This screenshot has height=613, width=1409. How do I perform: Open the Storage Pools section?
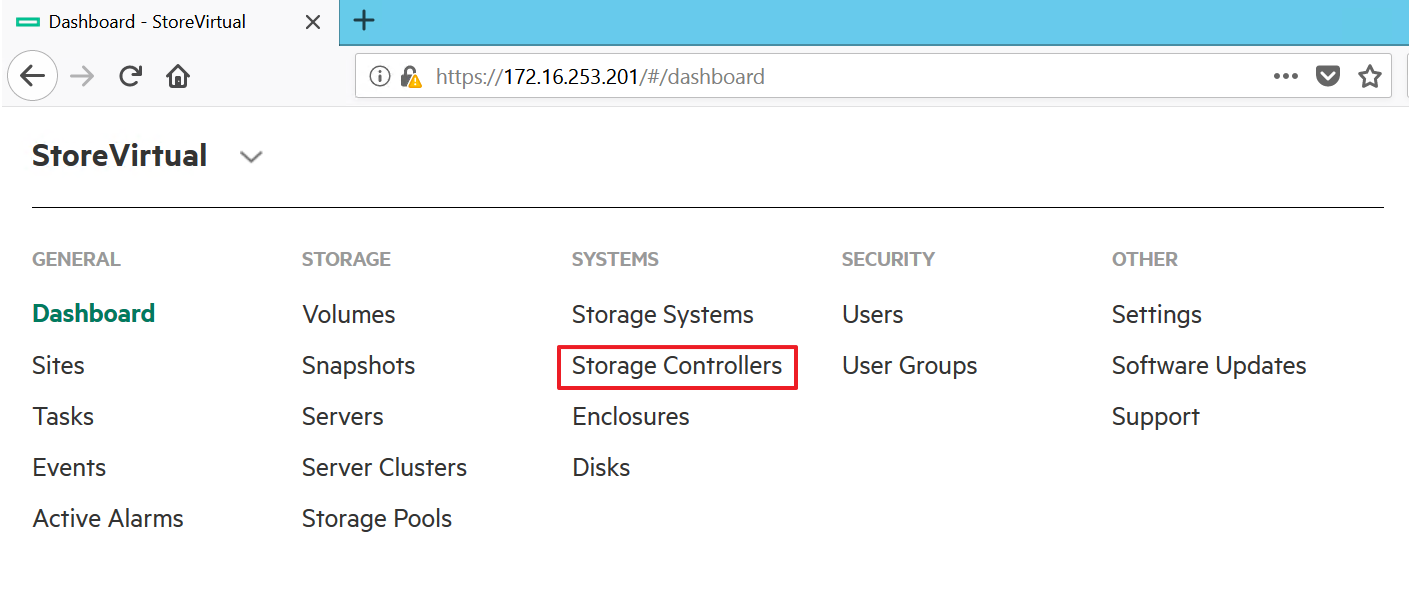point(377,519)
